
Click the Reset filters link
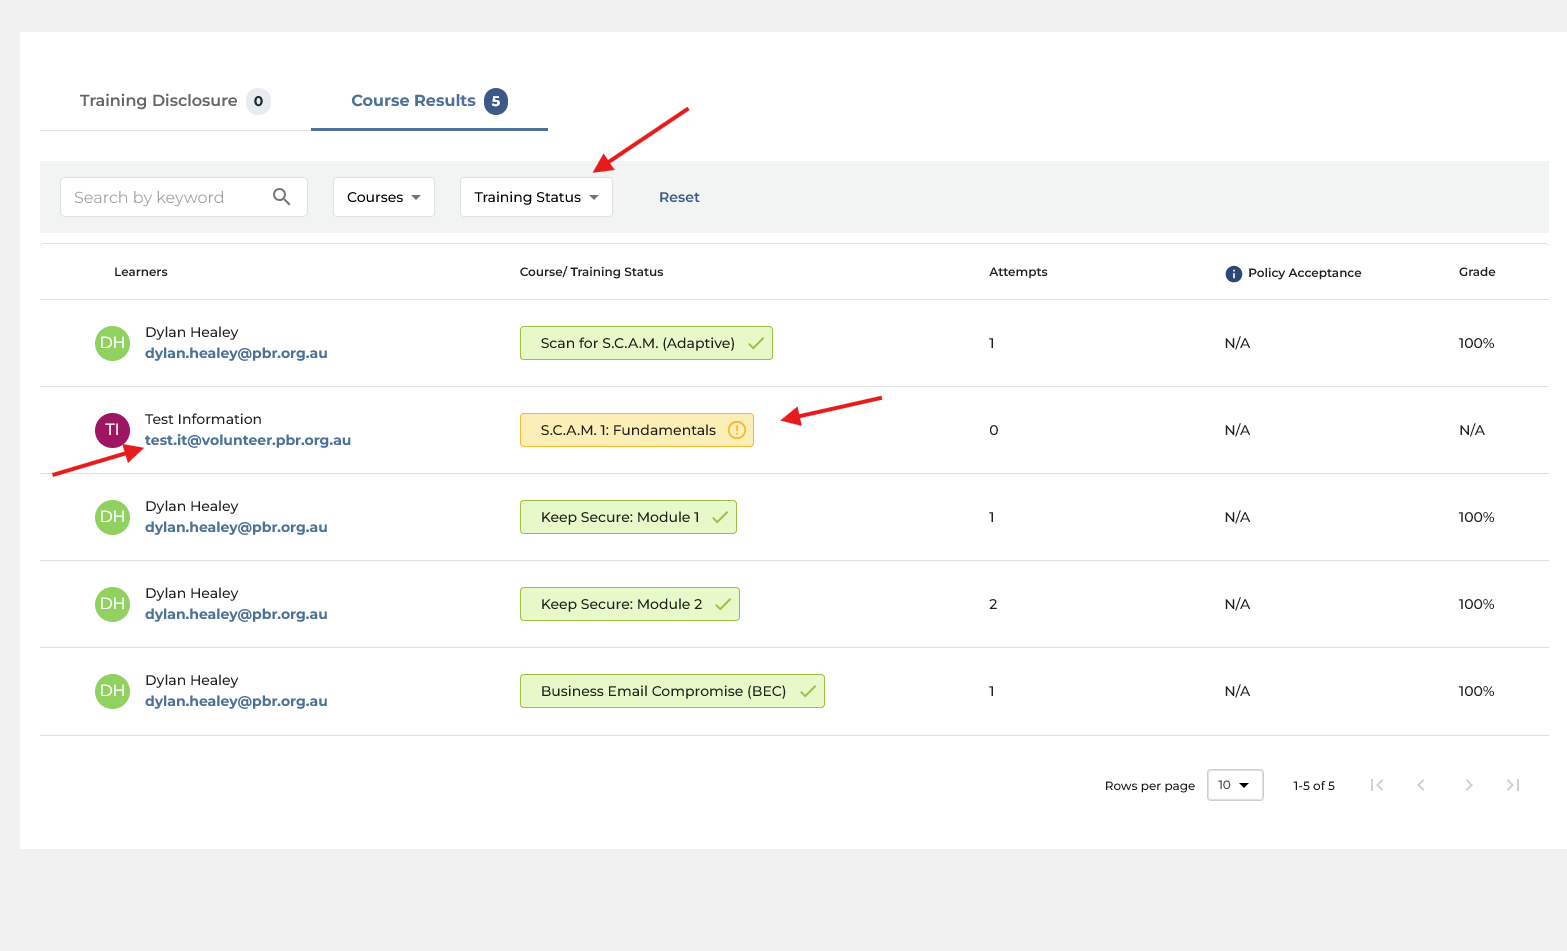click(x=679, y=197)
